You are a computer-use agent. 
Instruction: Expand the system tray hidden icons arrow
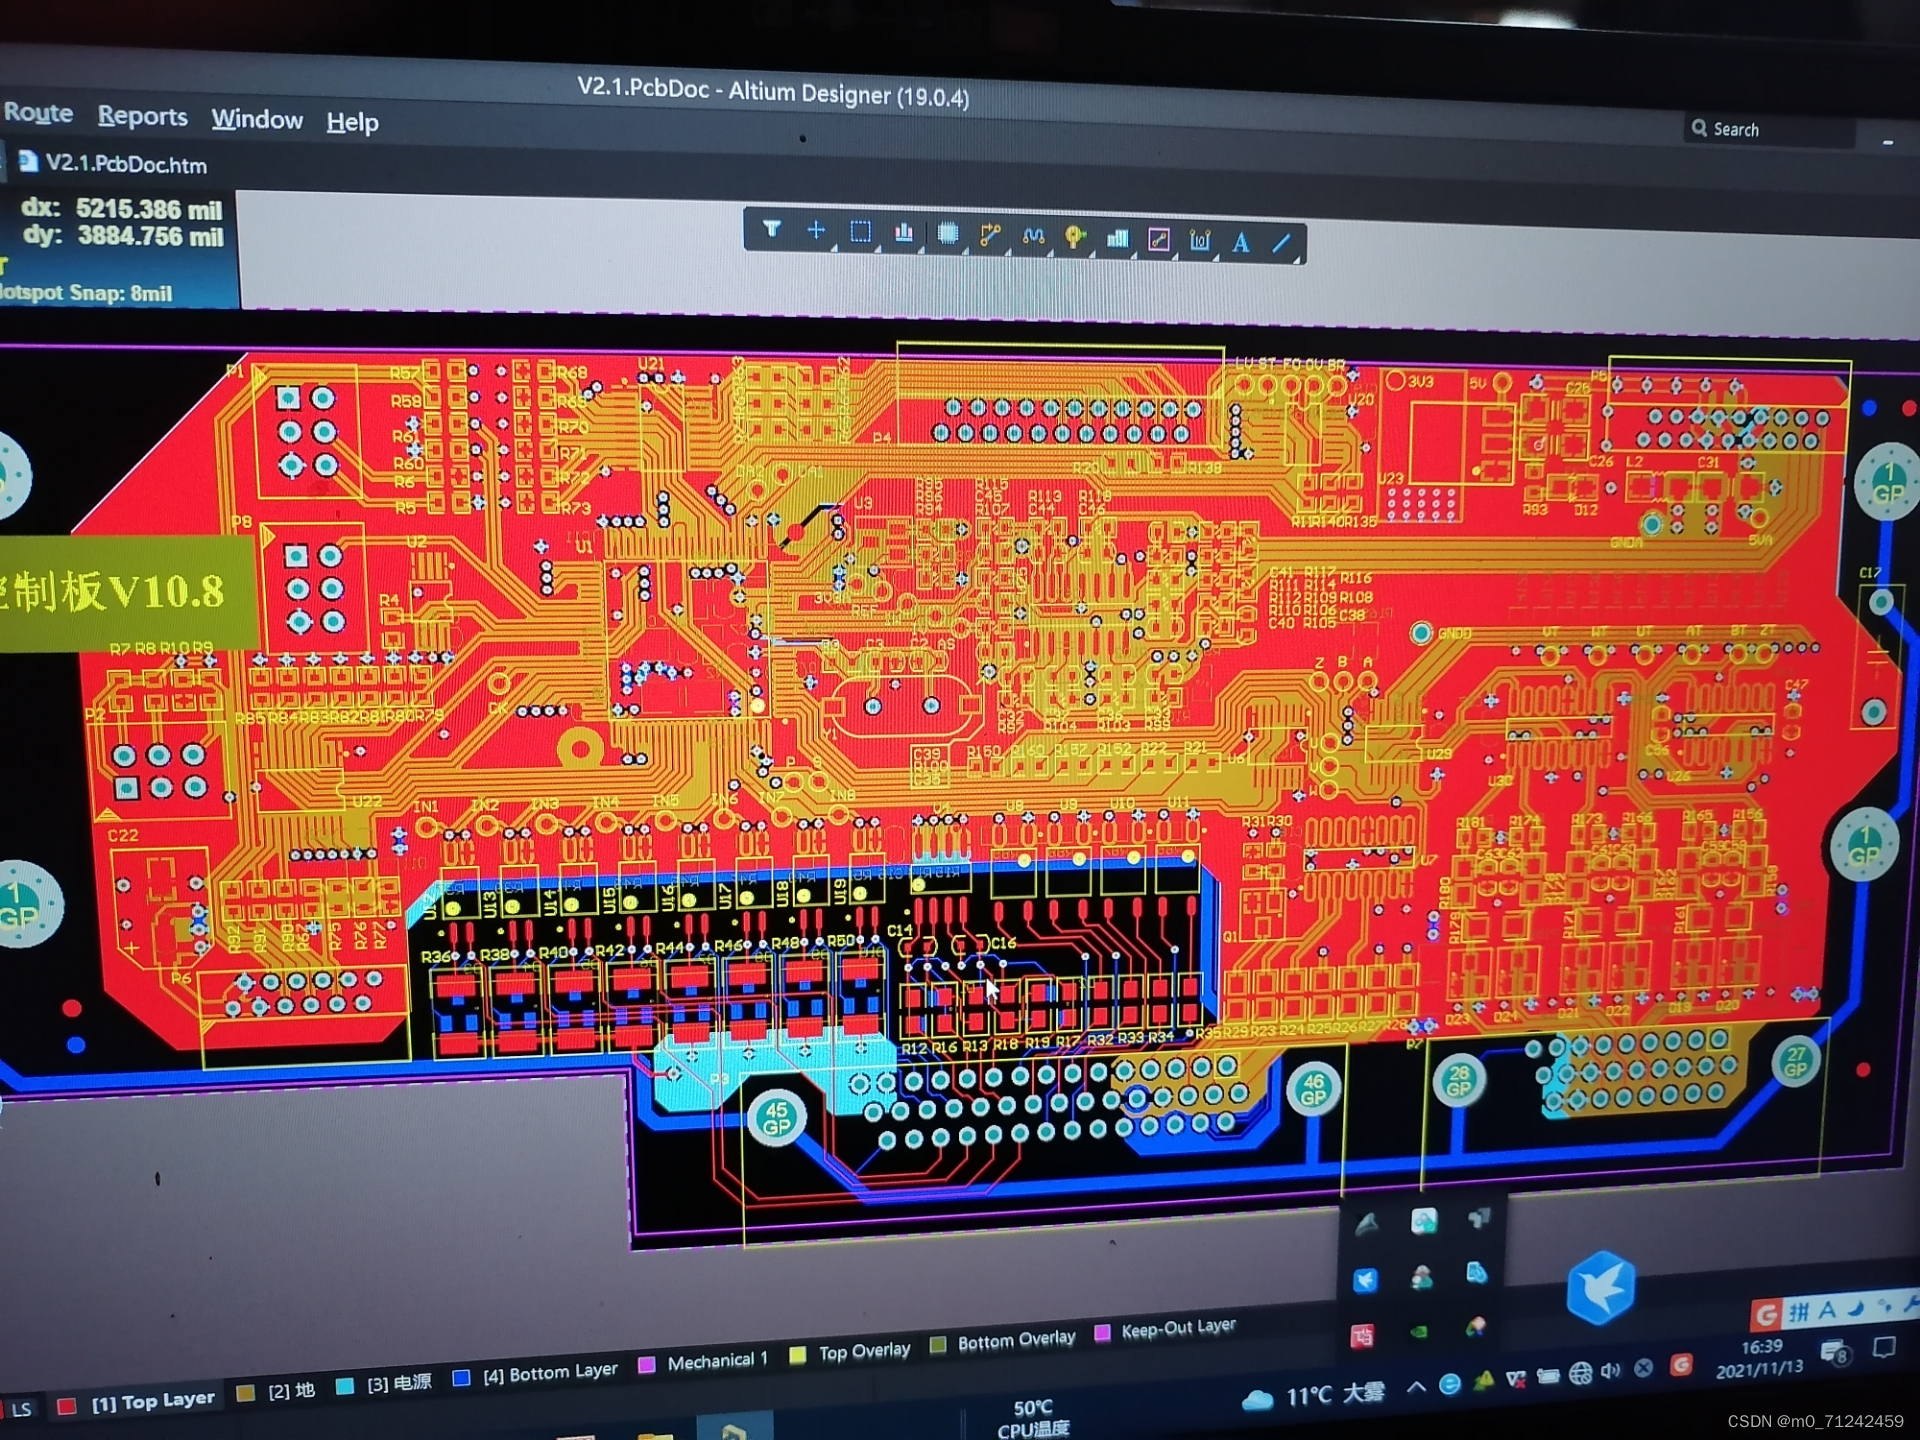1416,1387
